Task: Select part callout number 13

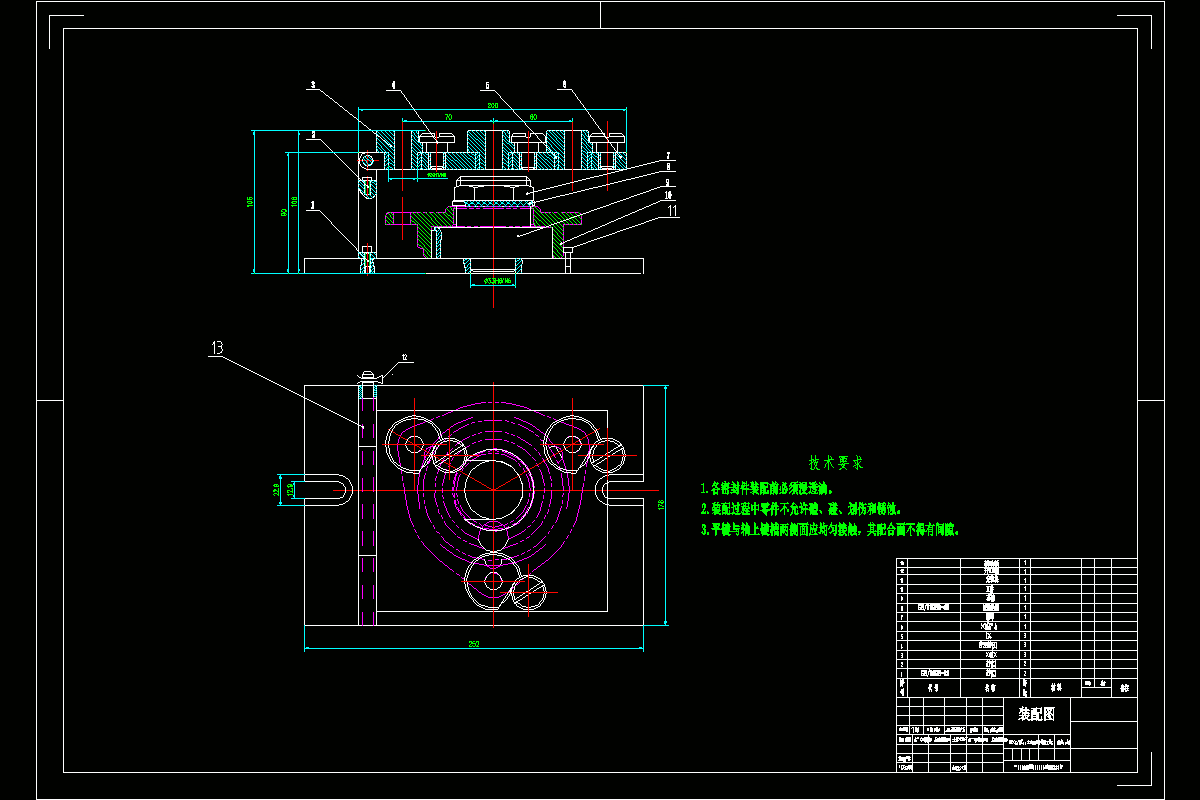Action: point(217,347)
